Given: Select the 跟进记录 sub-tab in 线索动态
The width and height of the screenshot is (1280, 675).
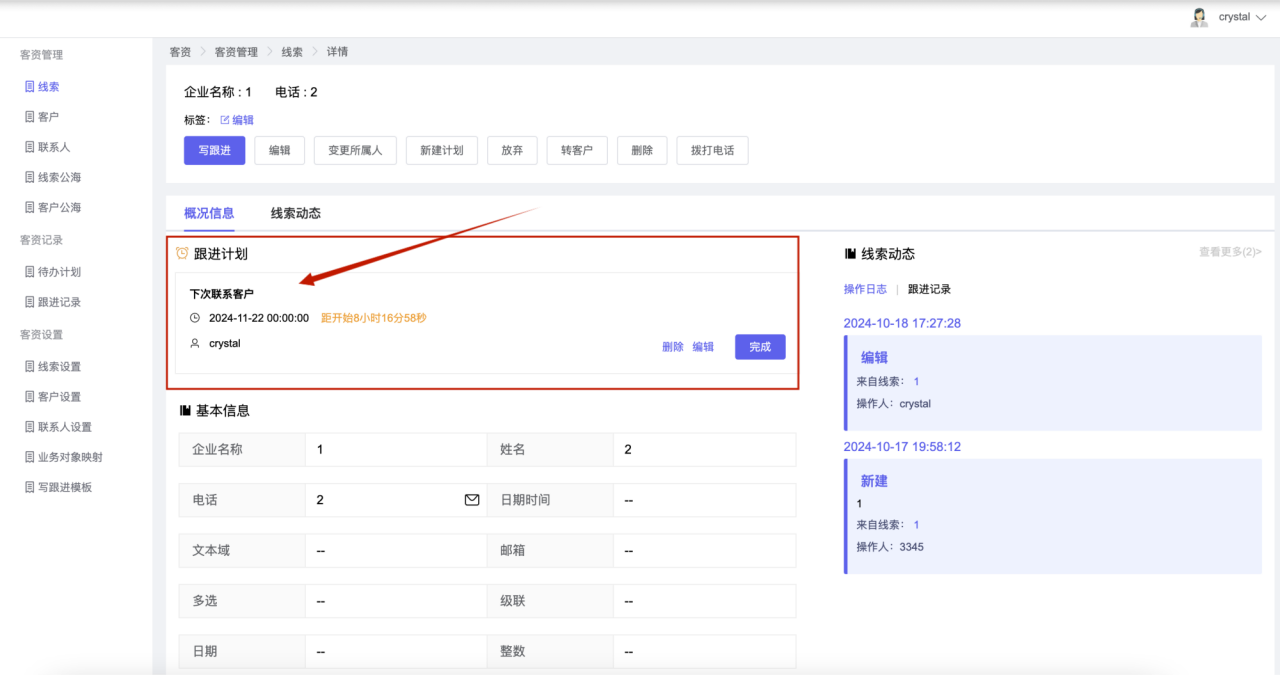Looking at the screenshot, I should (929, 289).
